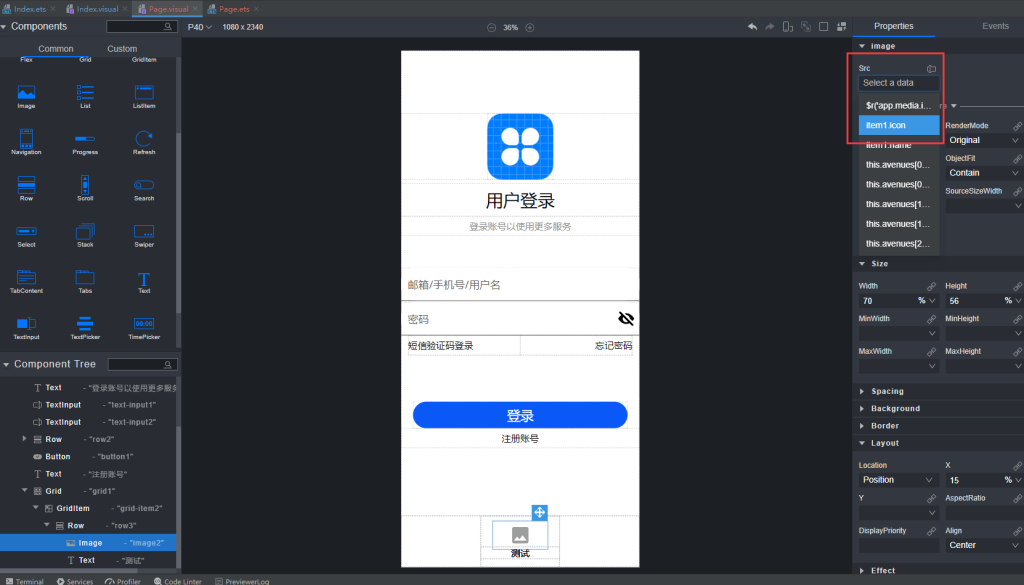Open the ObjectFit dropdown showing Contain

(x=982, y=173)
